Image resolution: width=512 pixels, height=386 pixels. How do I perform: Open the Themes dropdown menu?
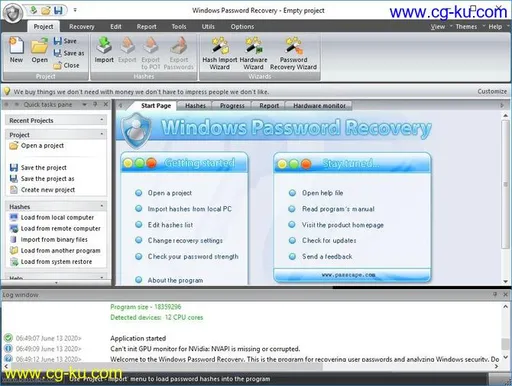tap(470, 27)
